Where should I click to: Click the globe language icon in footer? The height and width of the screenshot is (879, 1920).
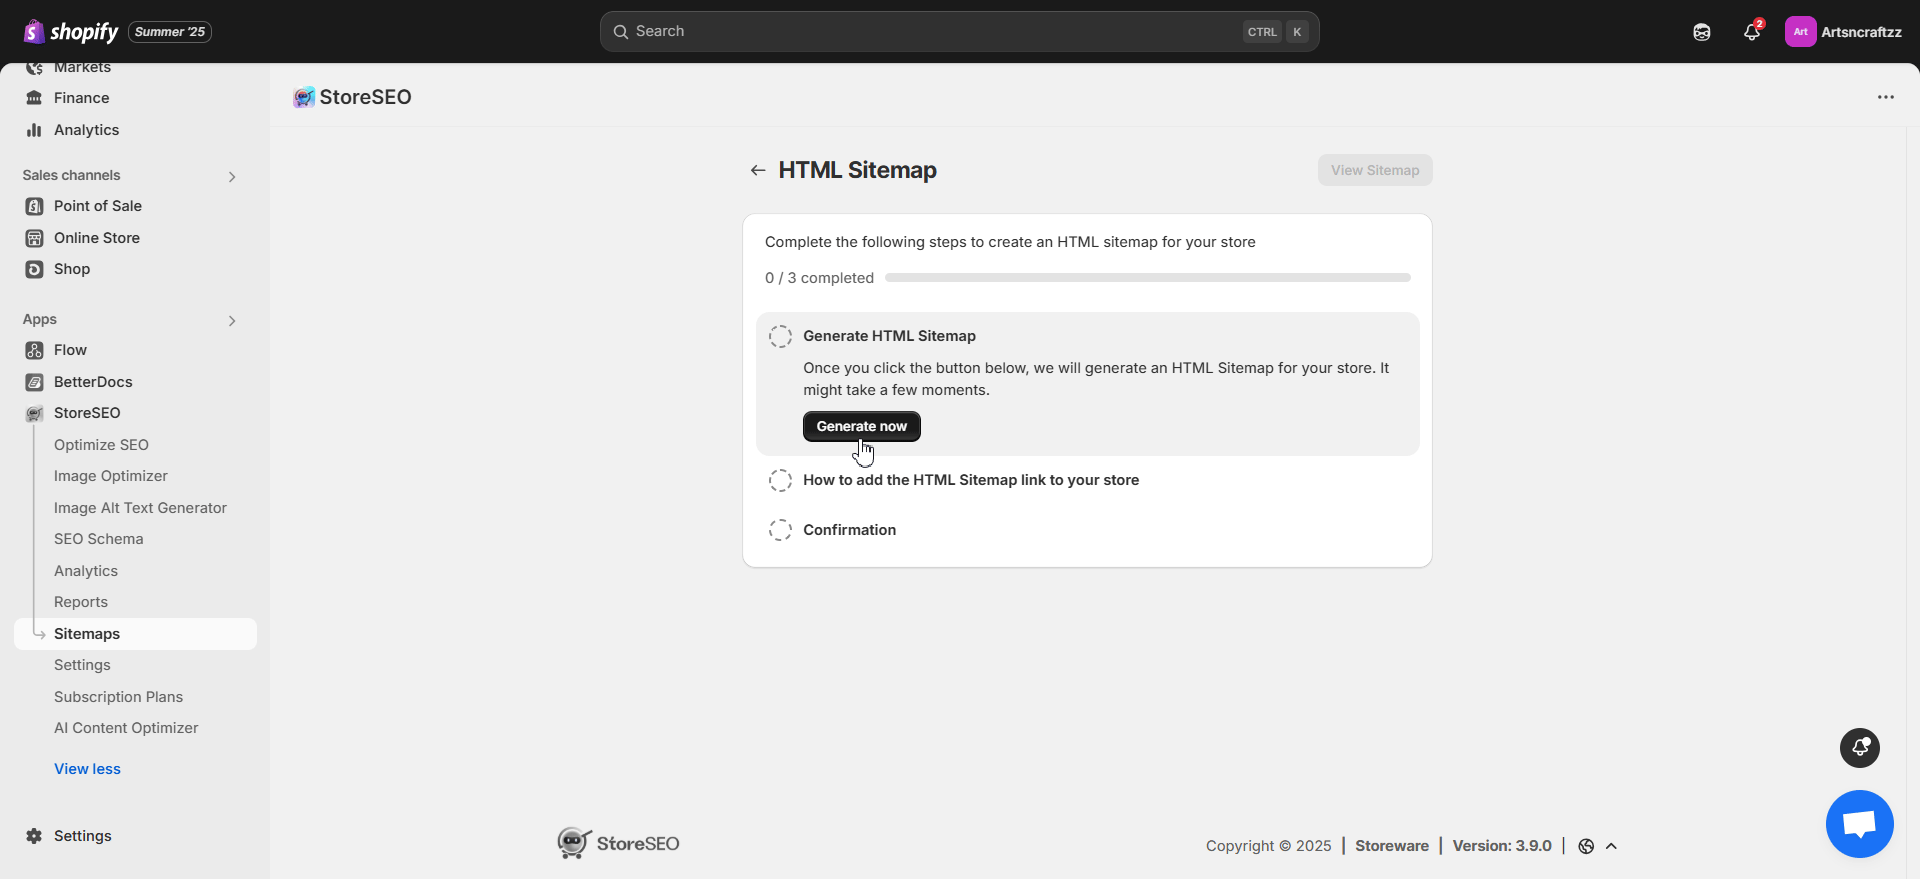click(1586, 846)
